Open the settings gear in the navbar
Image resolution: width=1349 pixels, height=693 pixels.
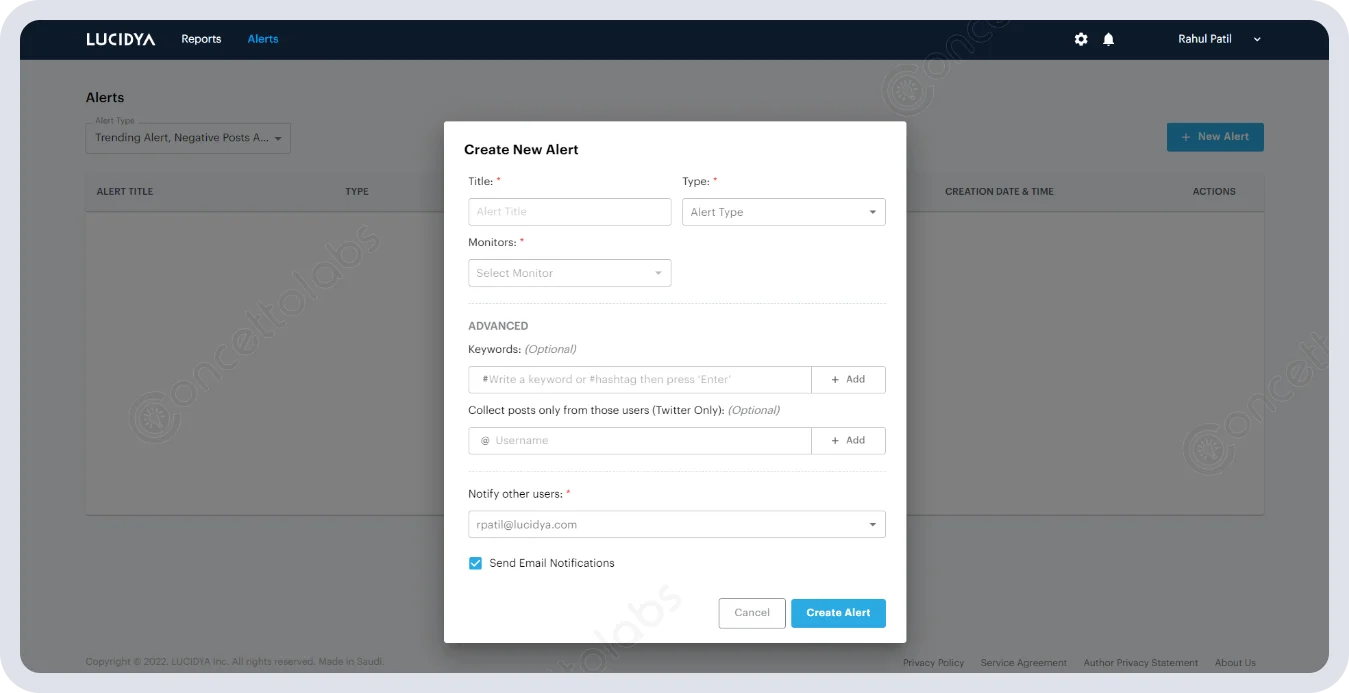point(1080,39)
